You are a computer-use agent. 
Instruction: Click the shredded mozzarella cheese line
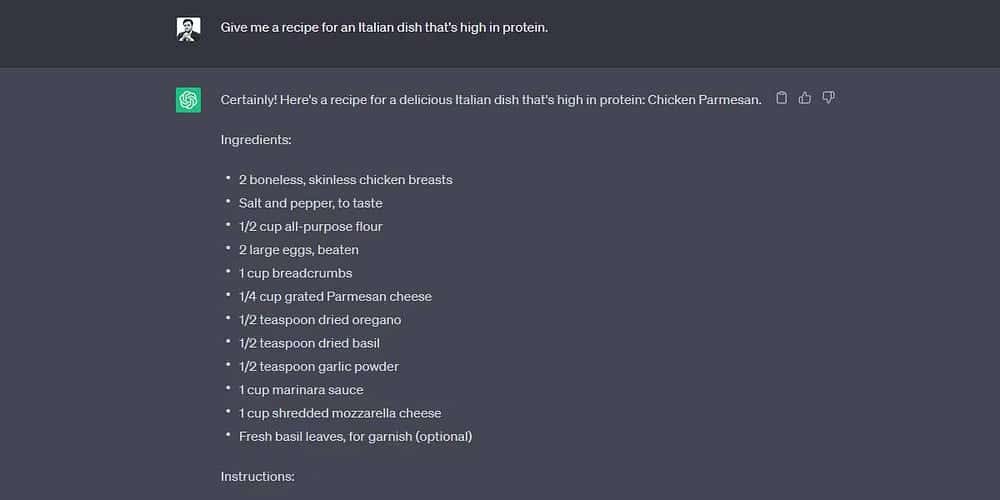(339, 413)
